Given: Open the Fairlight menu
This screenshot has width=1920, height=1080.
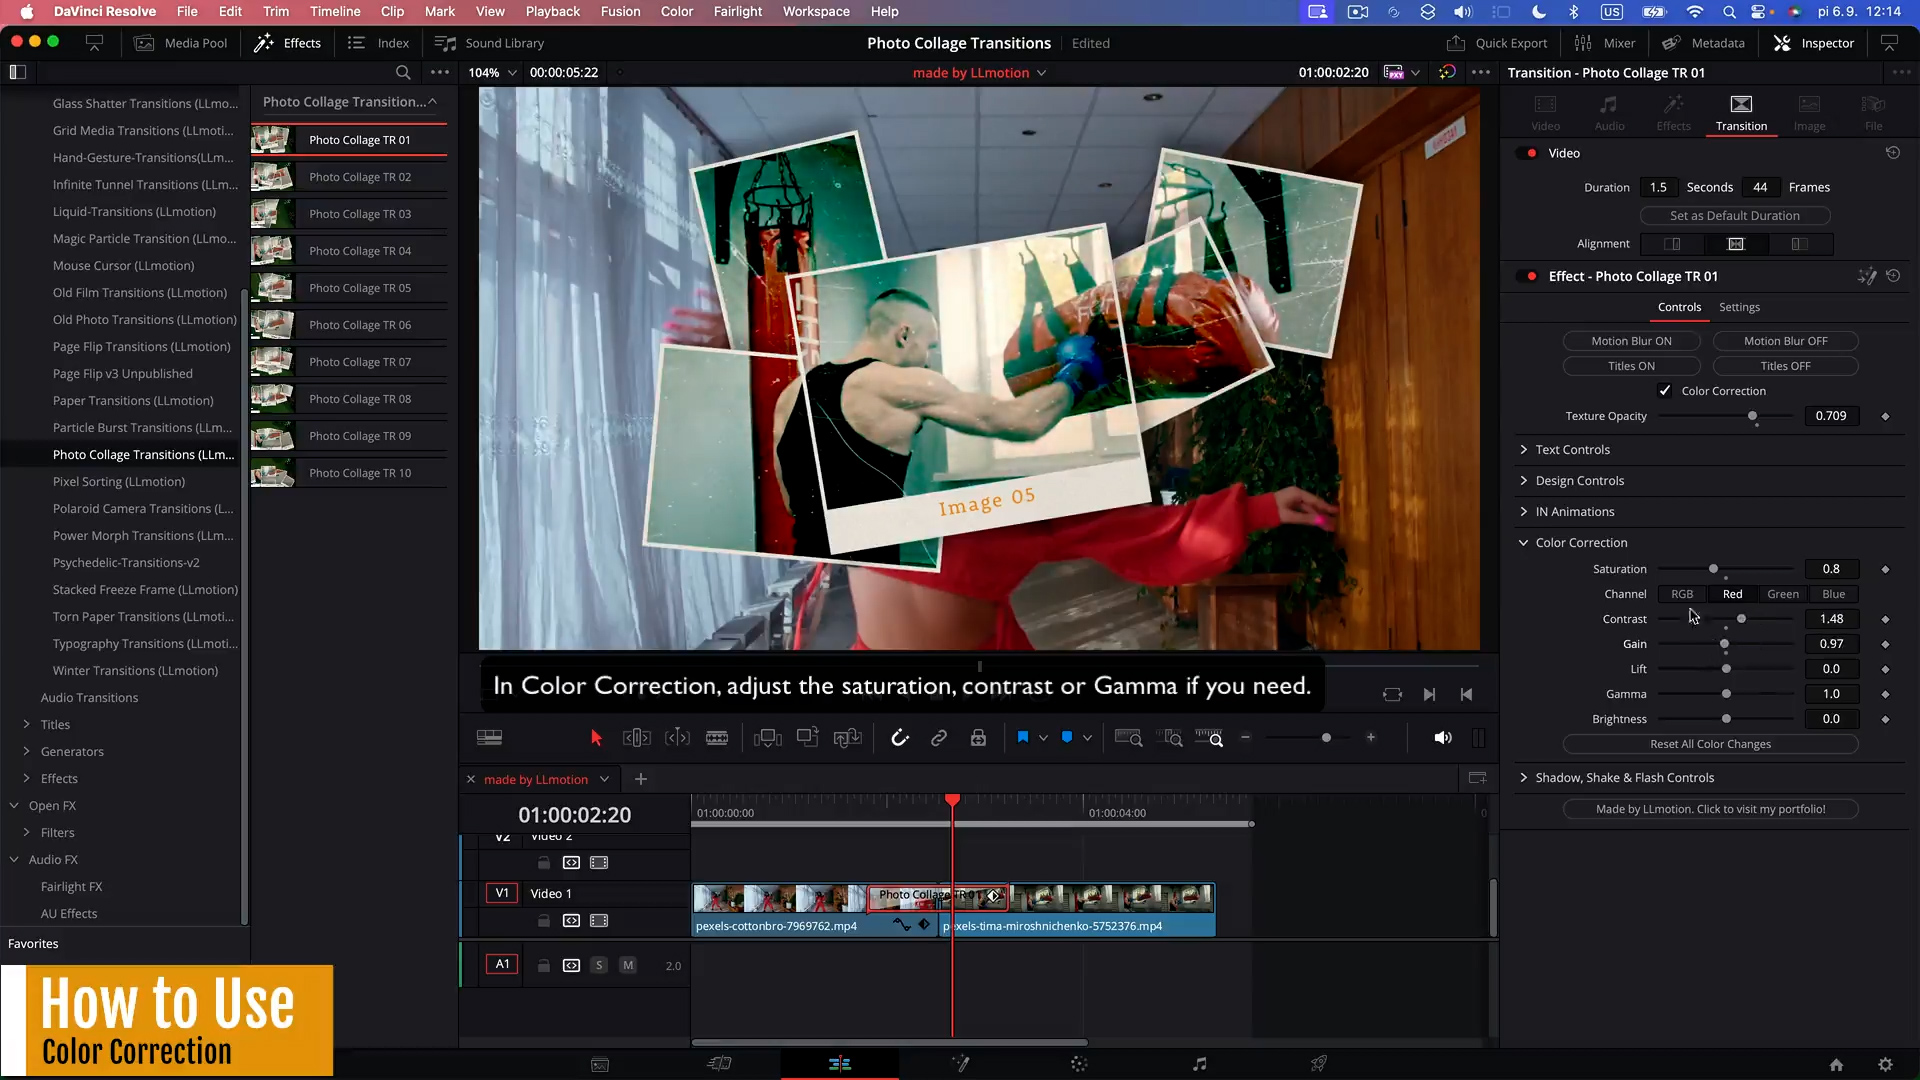Looking at the screenshot, I should (x=738, y=11).
